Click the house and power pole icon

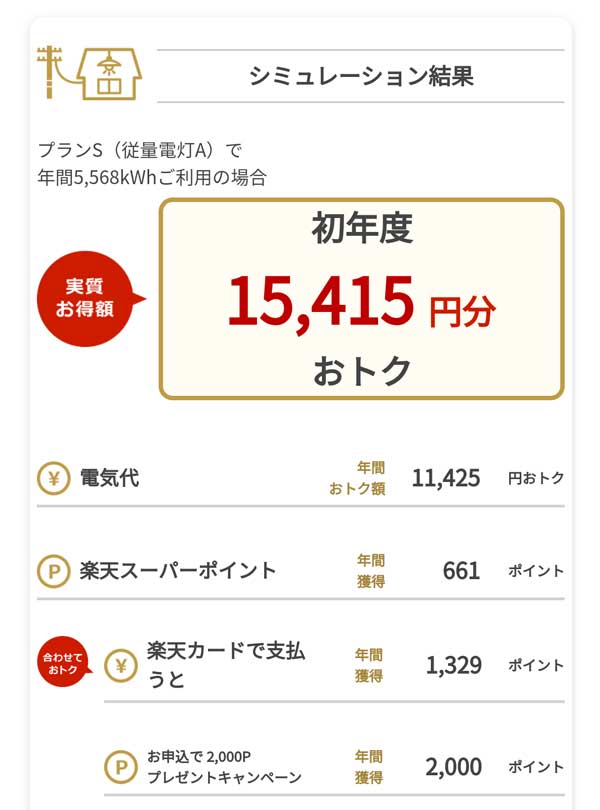point(88,72)
